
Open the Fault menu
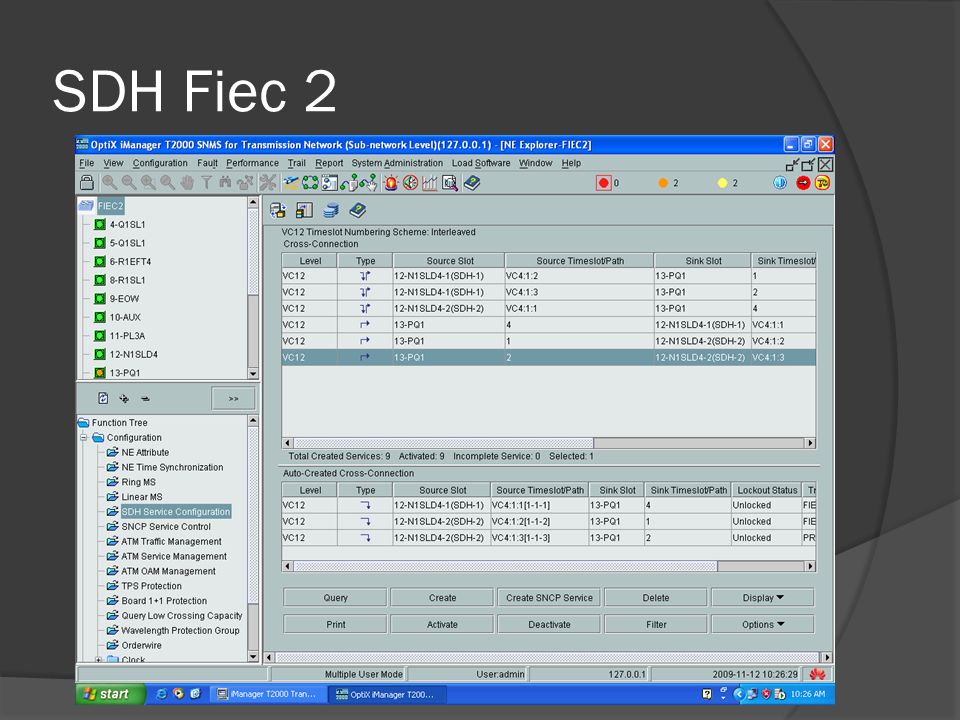point(207,163)
